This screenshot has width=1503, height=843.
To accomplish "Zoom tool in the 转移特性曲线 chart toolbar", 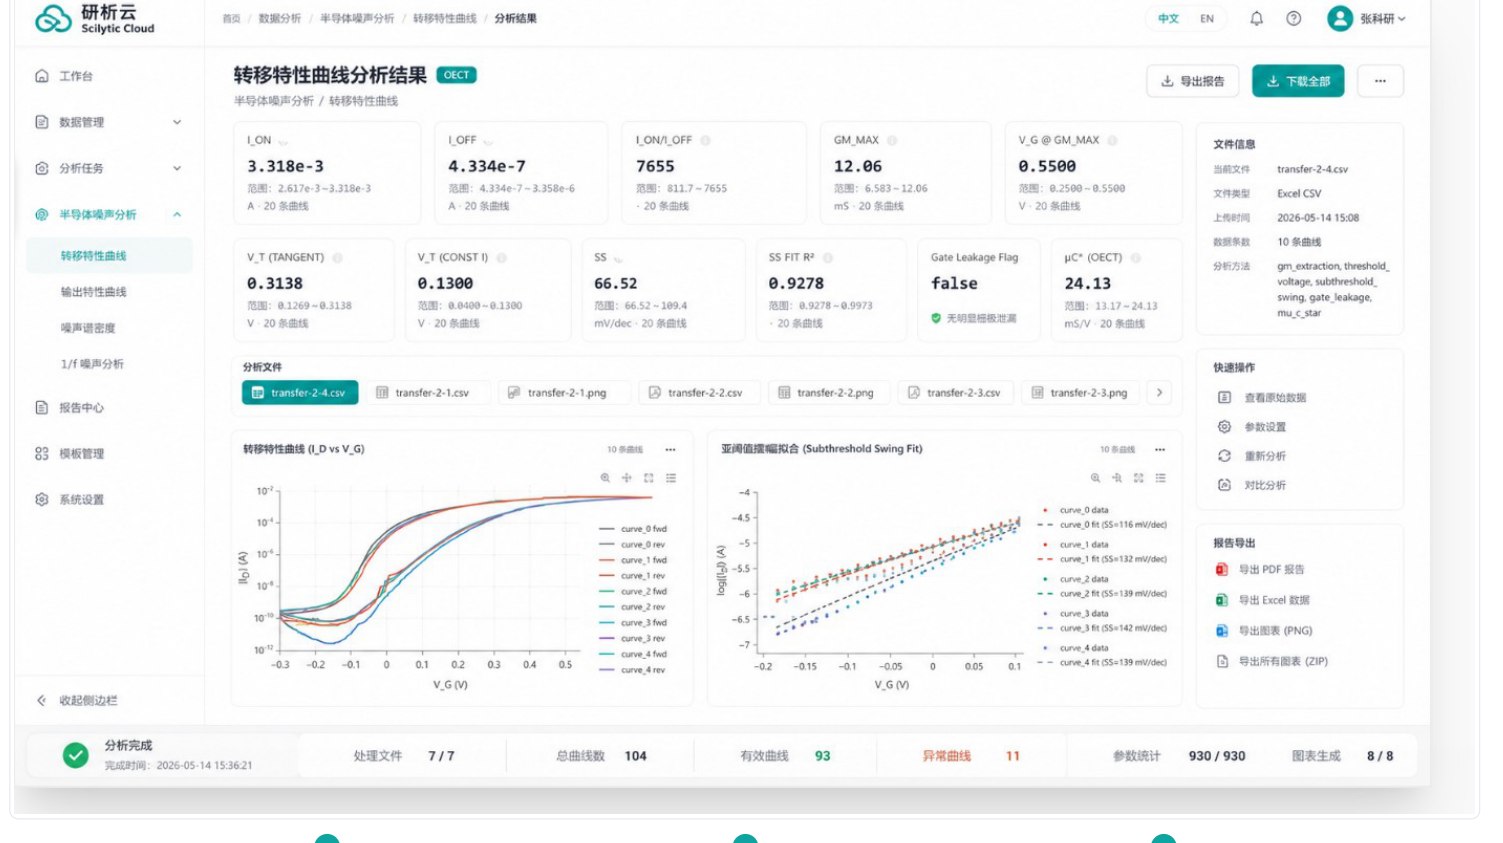I will pos(605,478).
